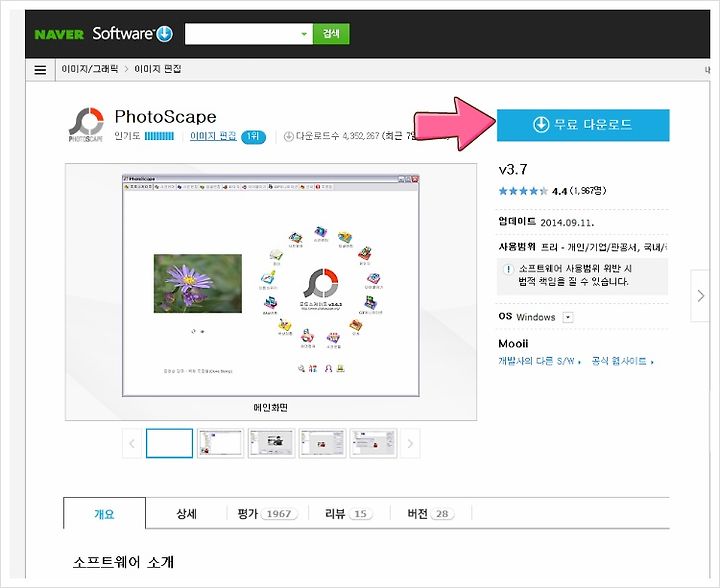Switch to the 버전 28 tab

(x=431, y=513)
